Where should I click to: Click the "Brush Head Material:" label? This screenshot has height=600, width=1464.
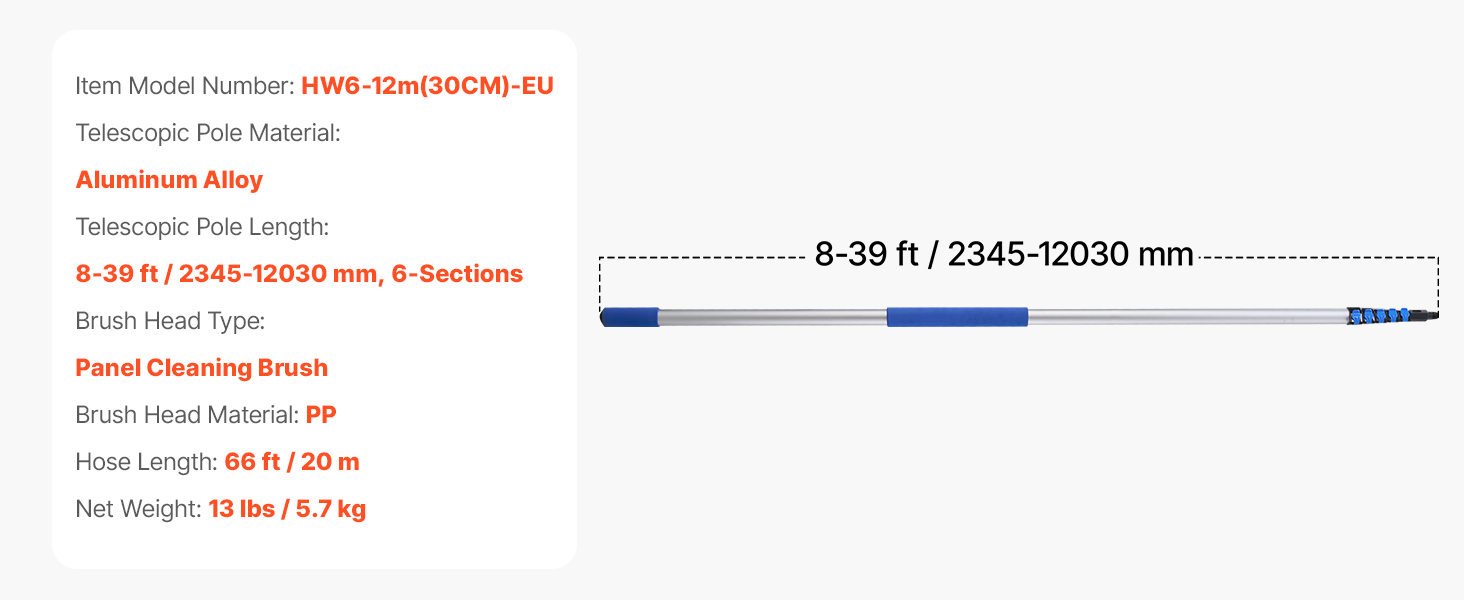187,415
